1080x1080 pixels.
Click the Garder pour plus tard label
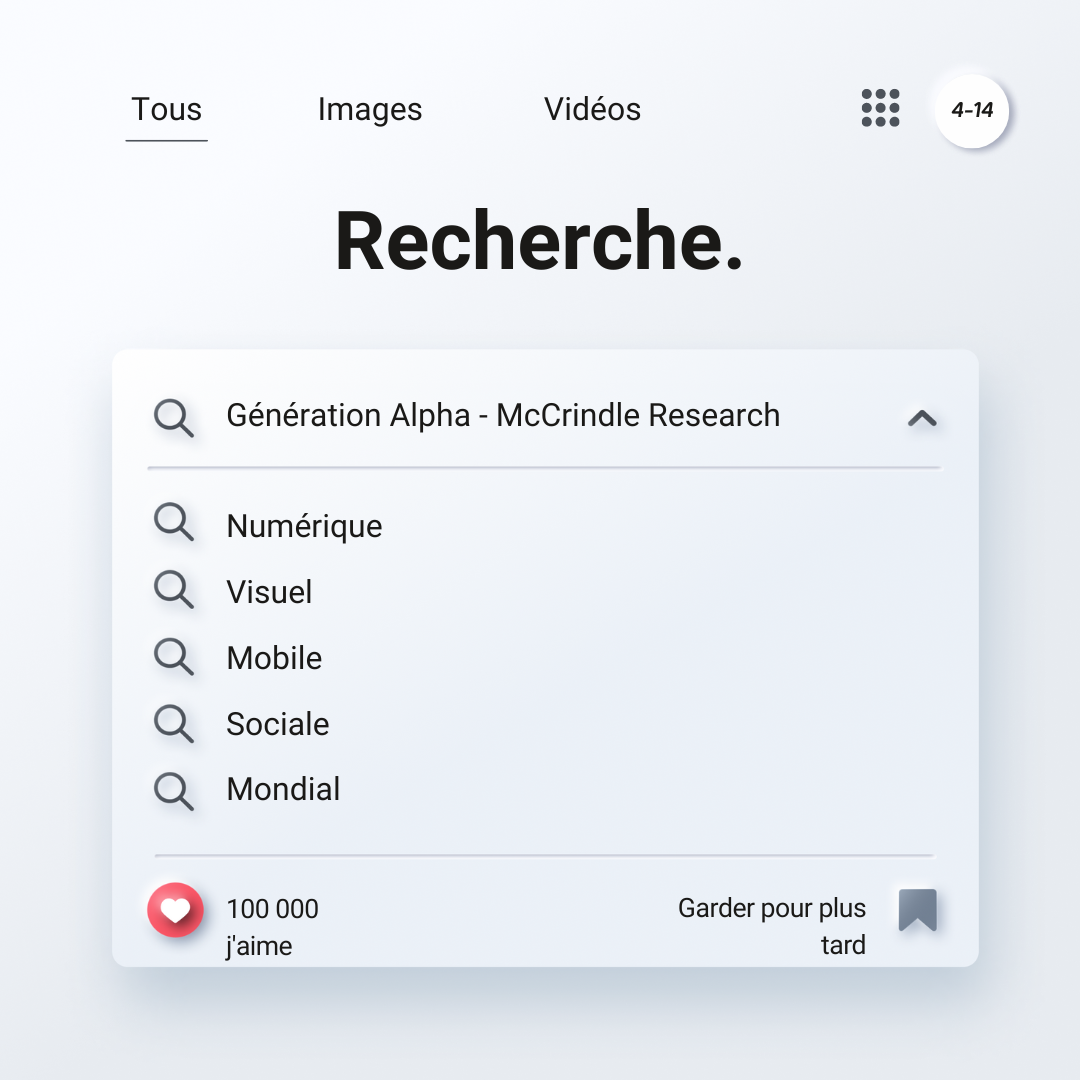(x=771, y=926)
